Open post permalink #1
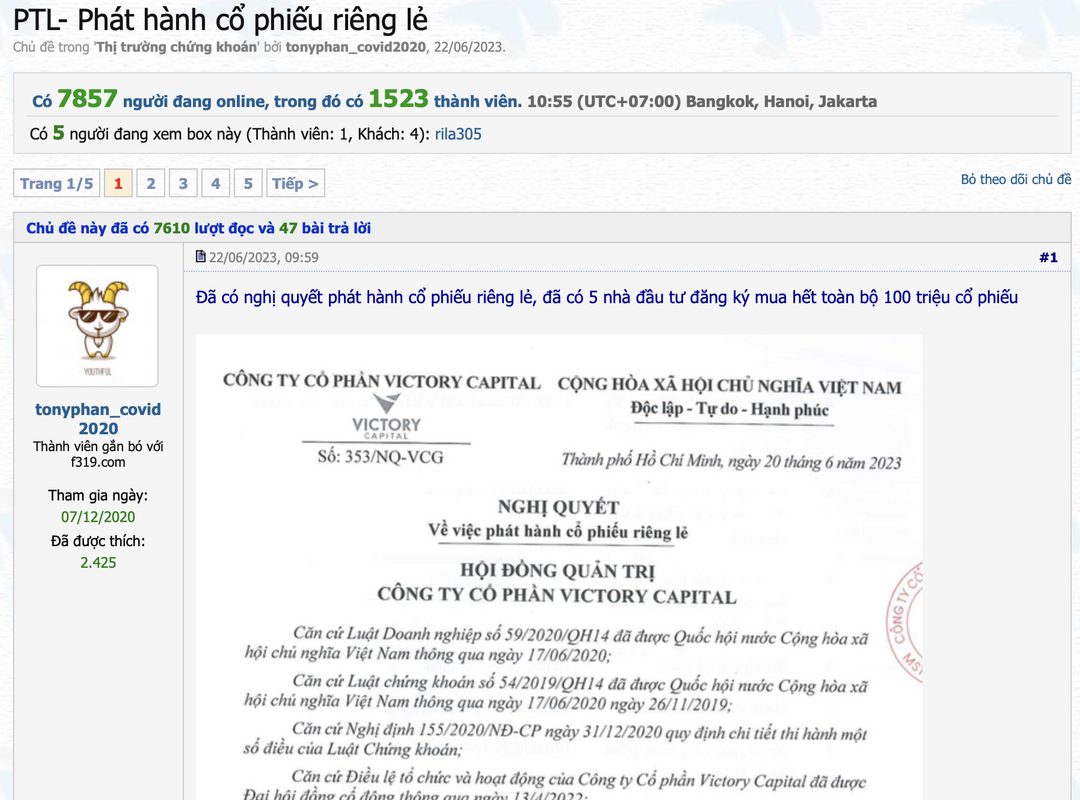This screenshot has height=800, width=1080. tap(1048, 258)
